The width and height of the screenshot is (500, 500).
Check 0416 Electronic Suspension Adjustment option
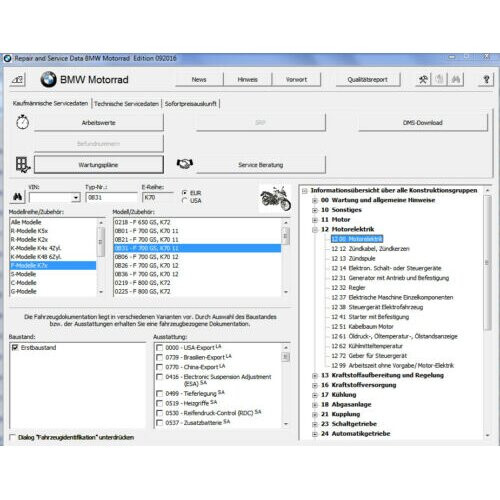click(160, 377)
